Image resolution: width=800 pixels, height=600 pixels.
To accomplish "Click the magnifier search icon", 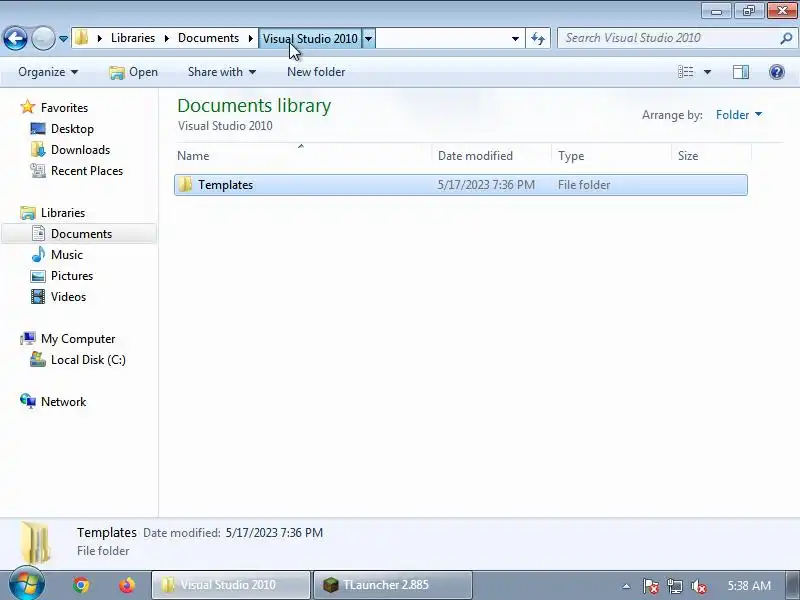I will coord(786,38).
